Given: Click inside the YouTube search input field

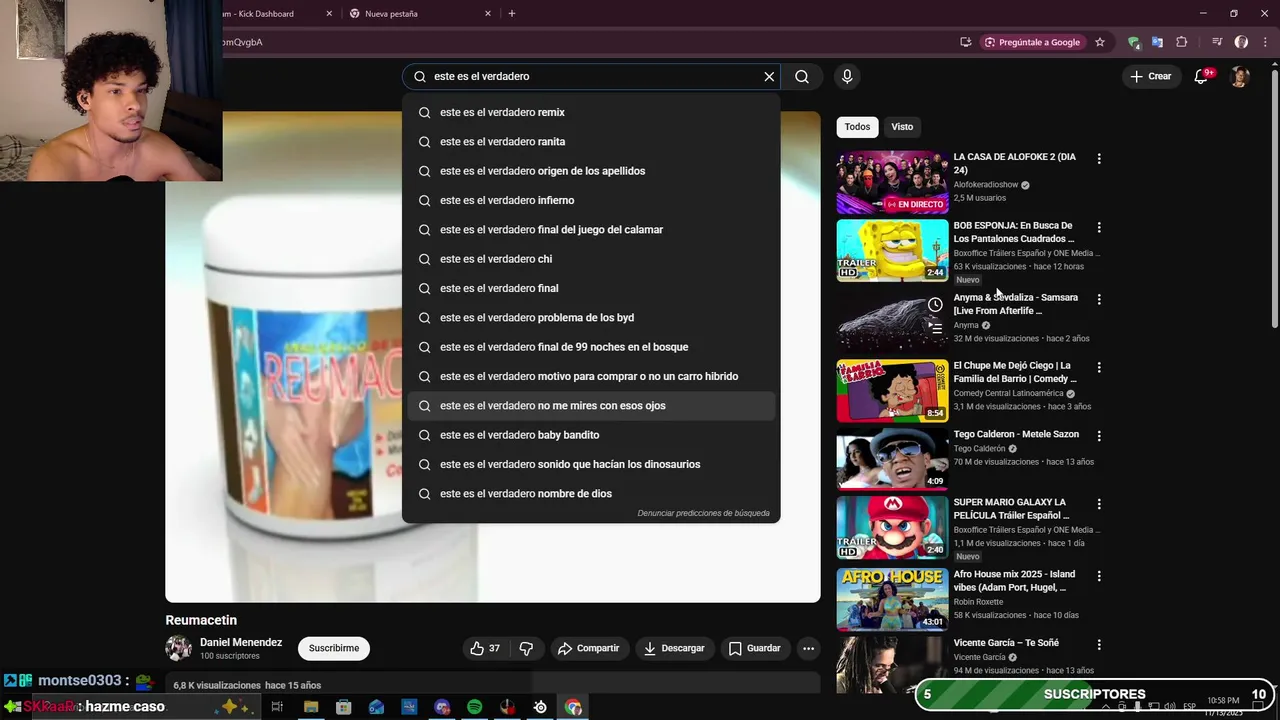Looking at the screenshot, I should pos(590,76).
